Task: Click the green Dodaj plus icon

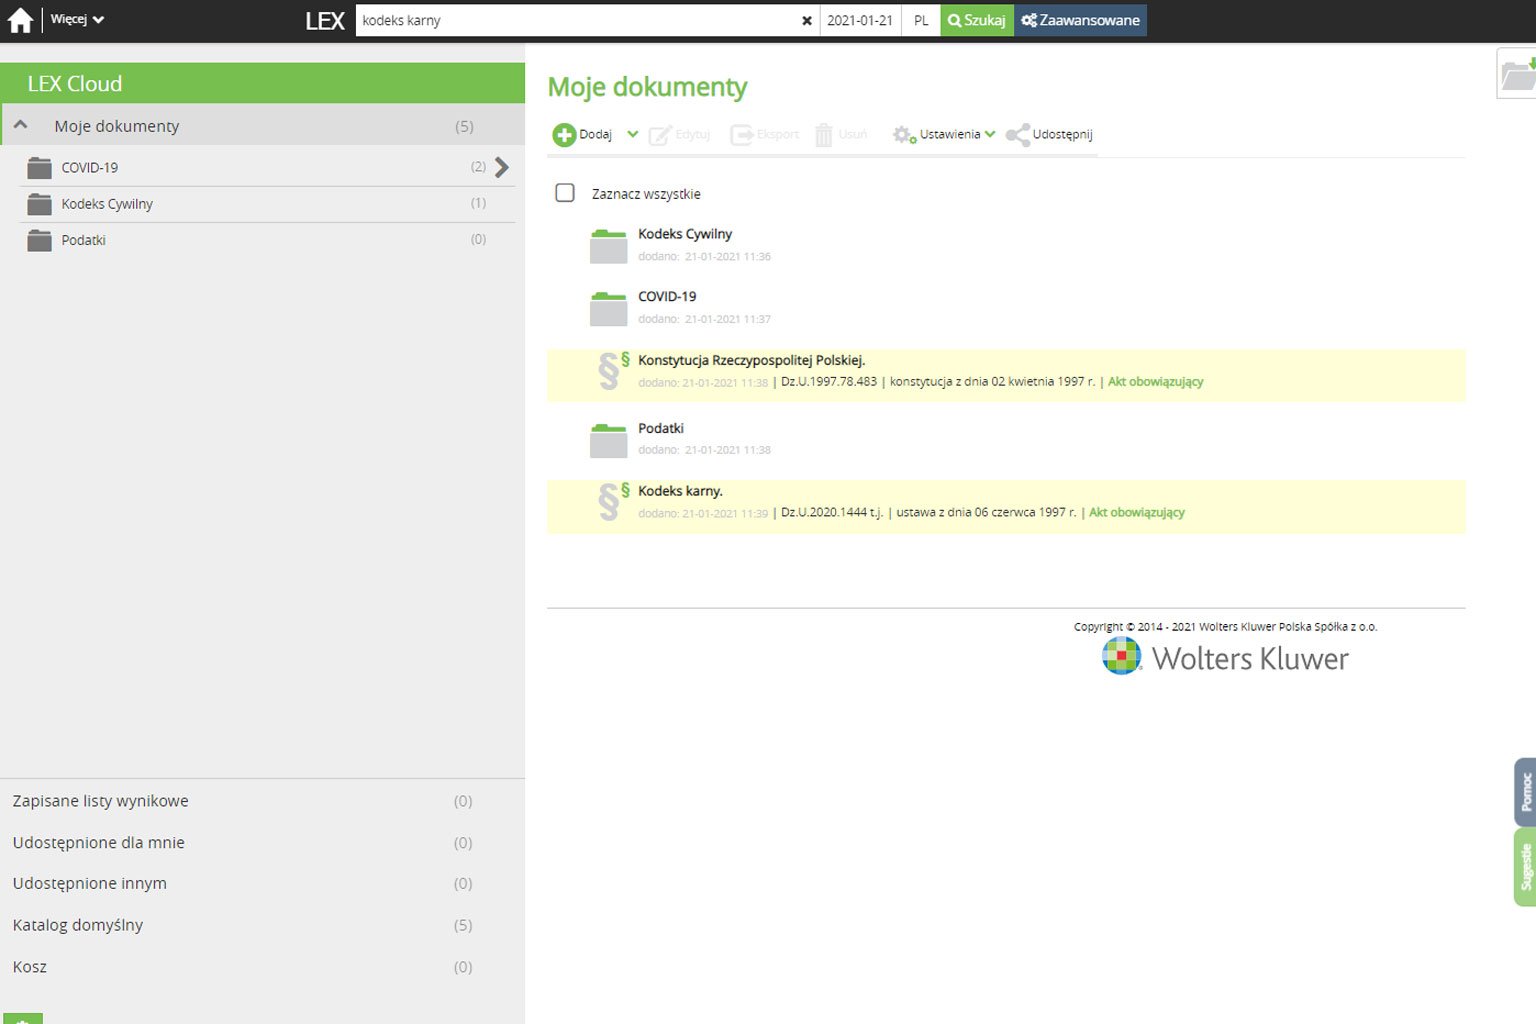Action: (564, 135)
